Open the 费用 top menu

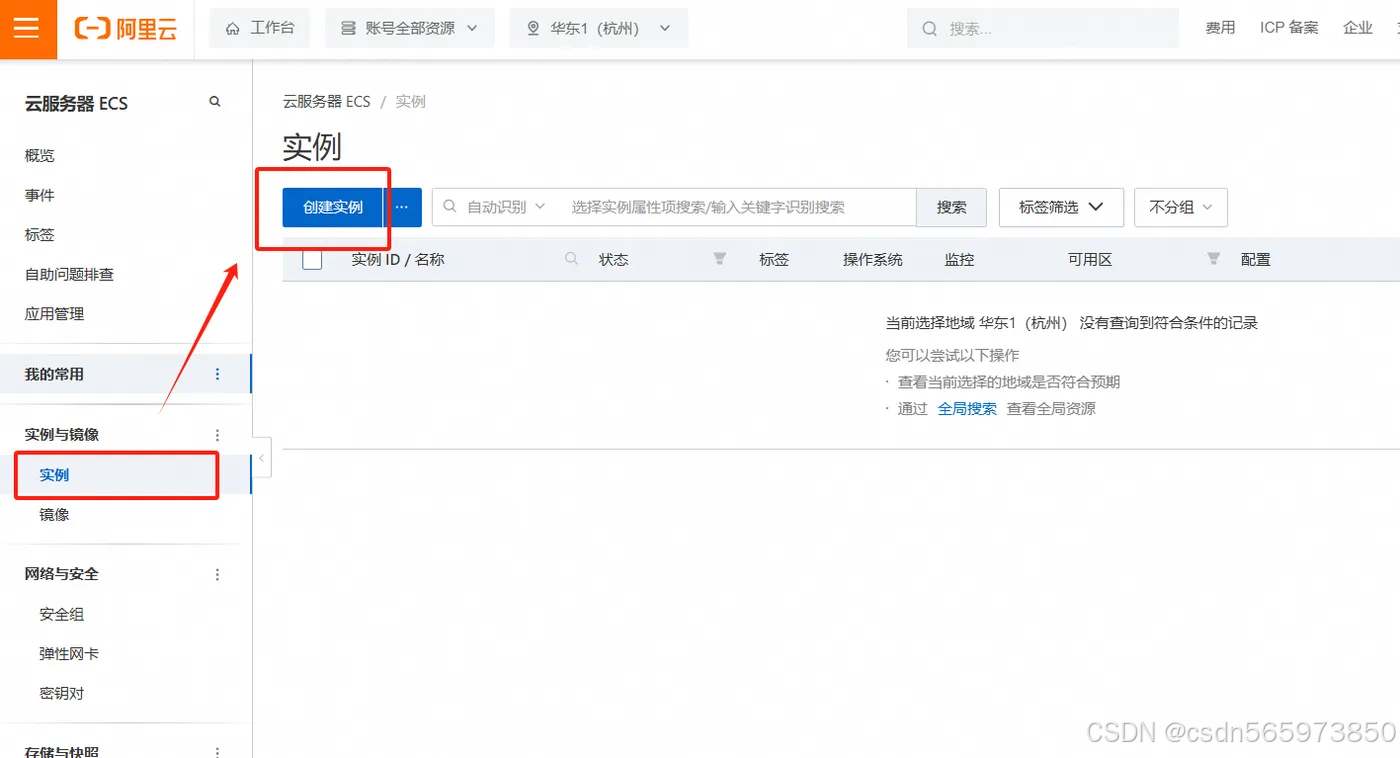click(x=1220, y=28)
